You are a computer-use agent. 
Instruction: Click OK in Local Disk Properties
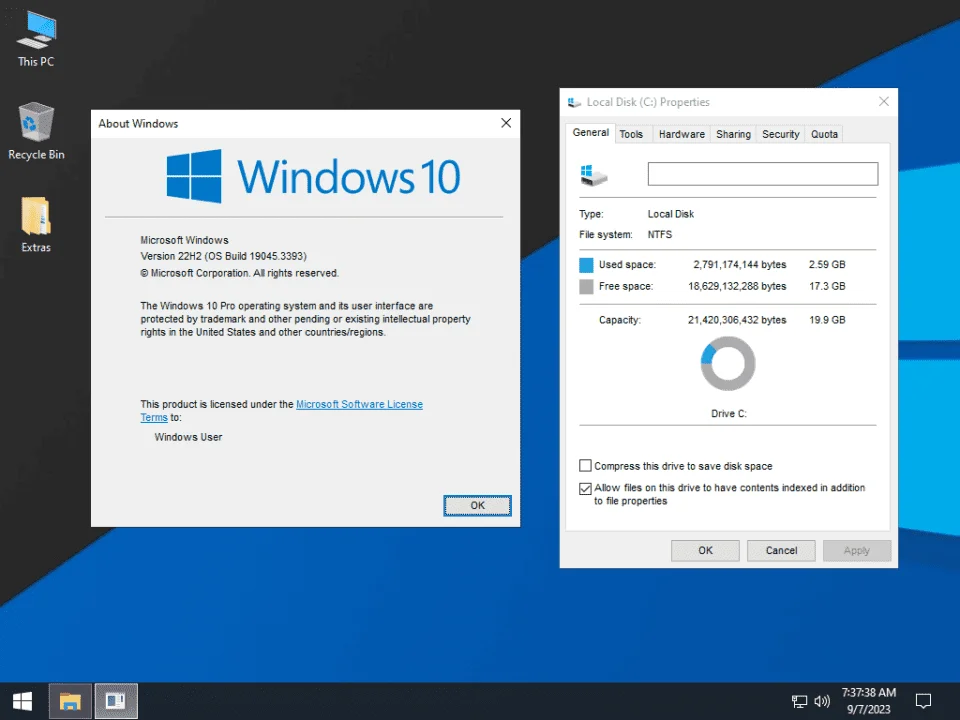[705, 550]
